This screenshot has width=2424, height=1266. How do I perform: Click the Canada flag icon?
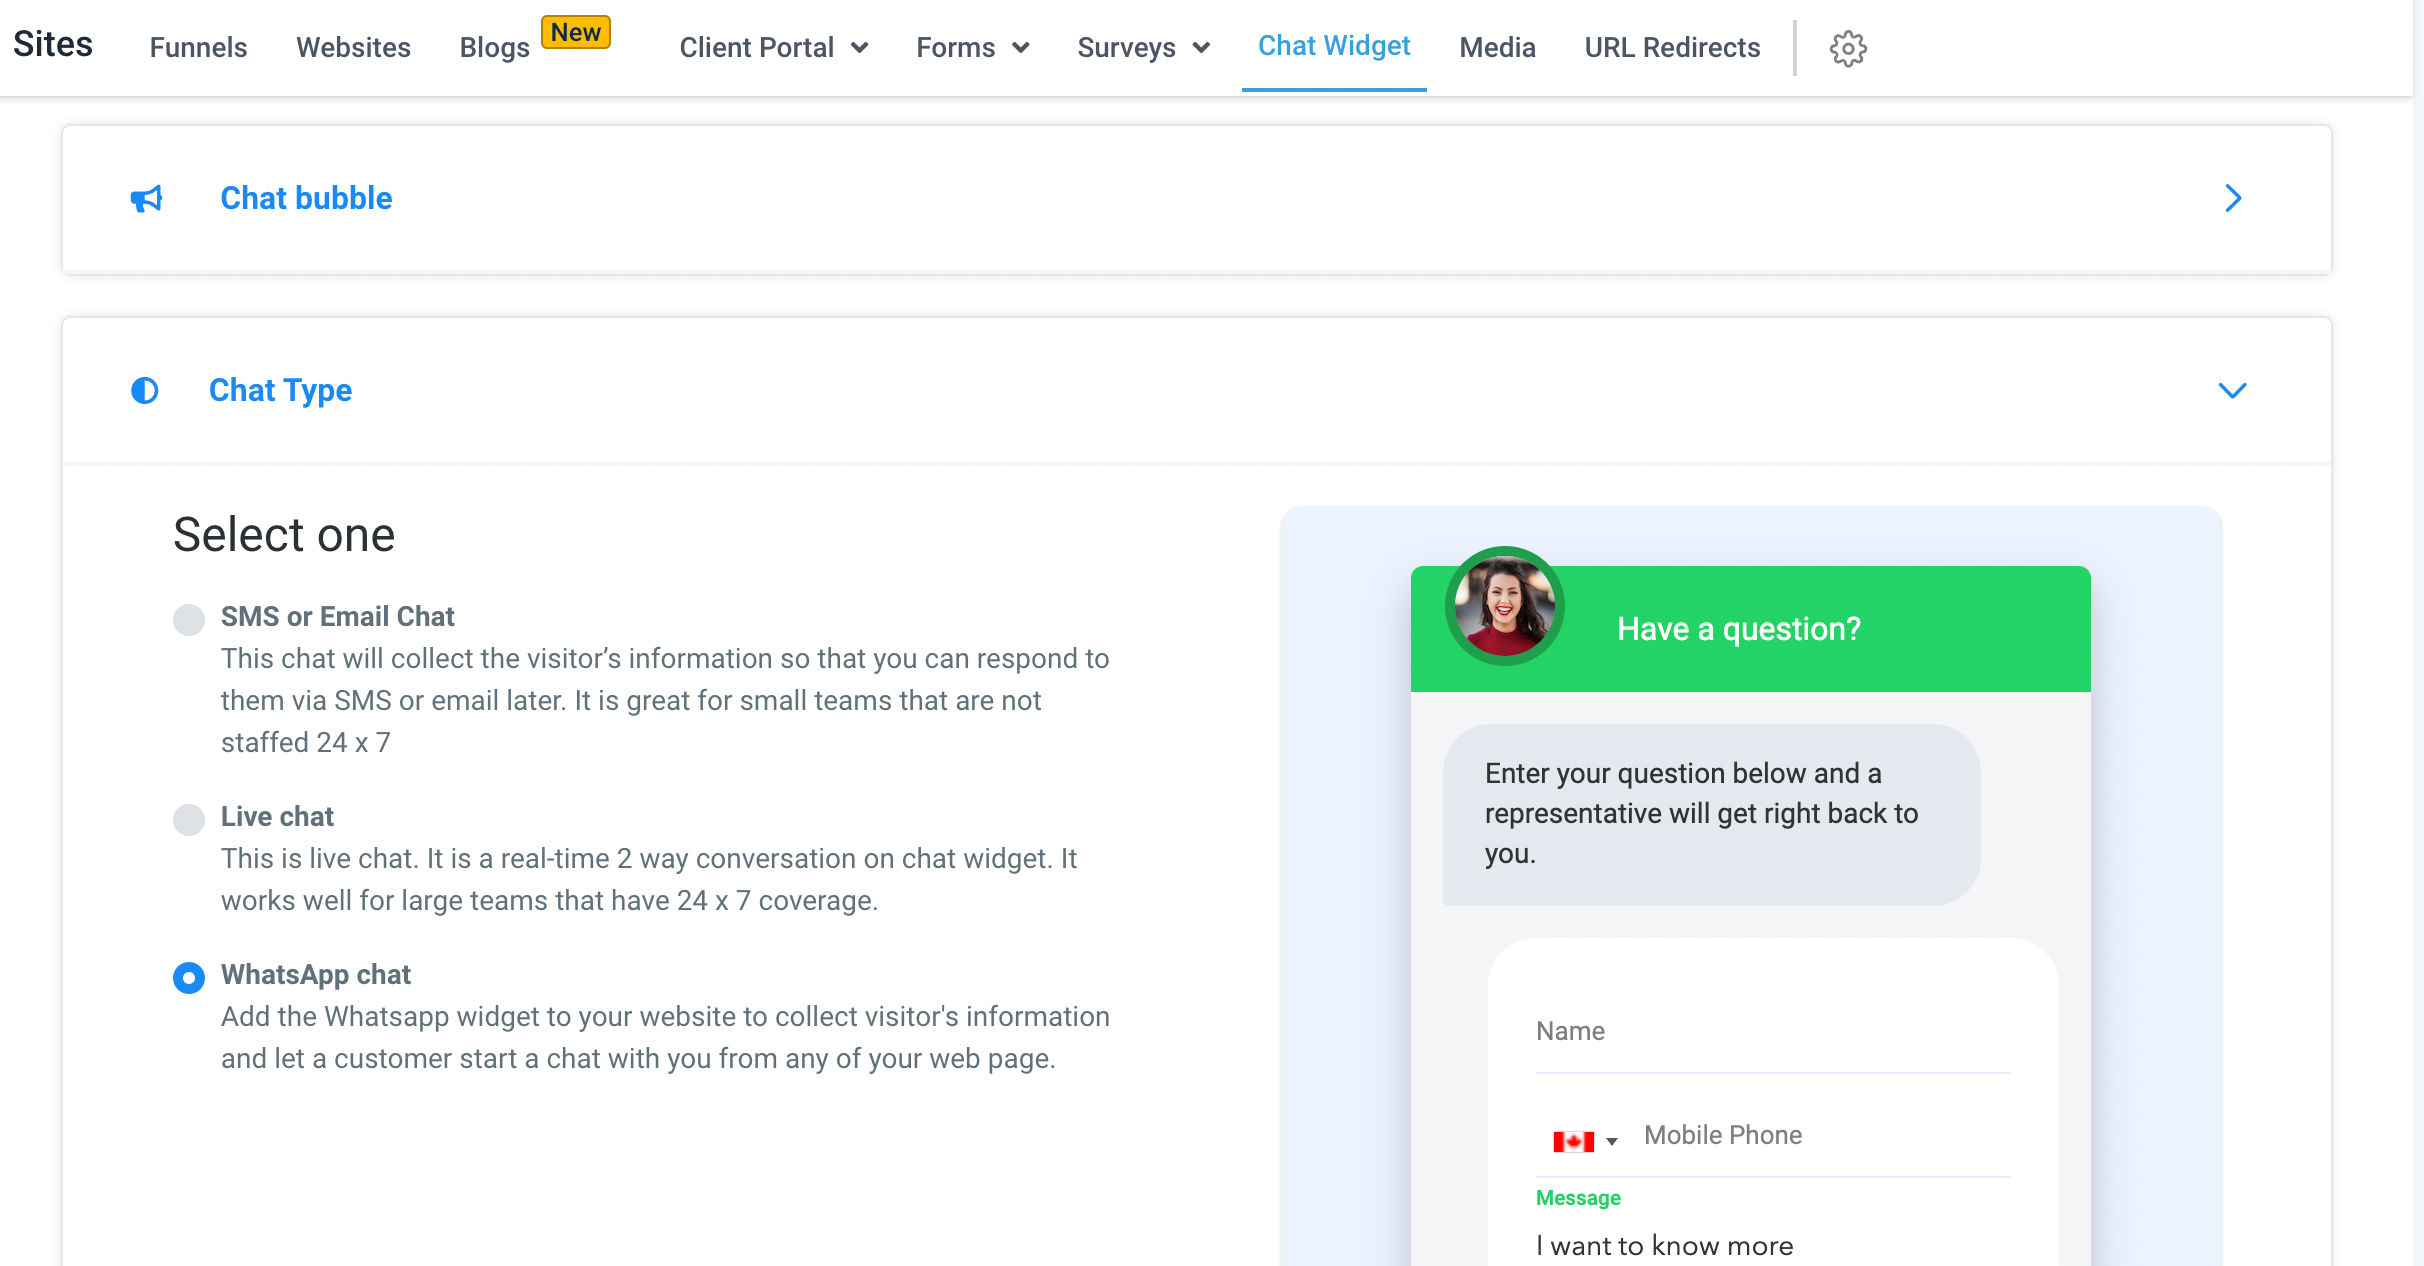click(1573, 1141)
